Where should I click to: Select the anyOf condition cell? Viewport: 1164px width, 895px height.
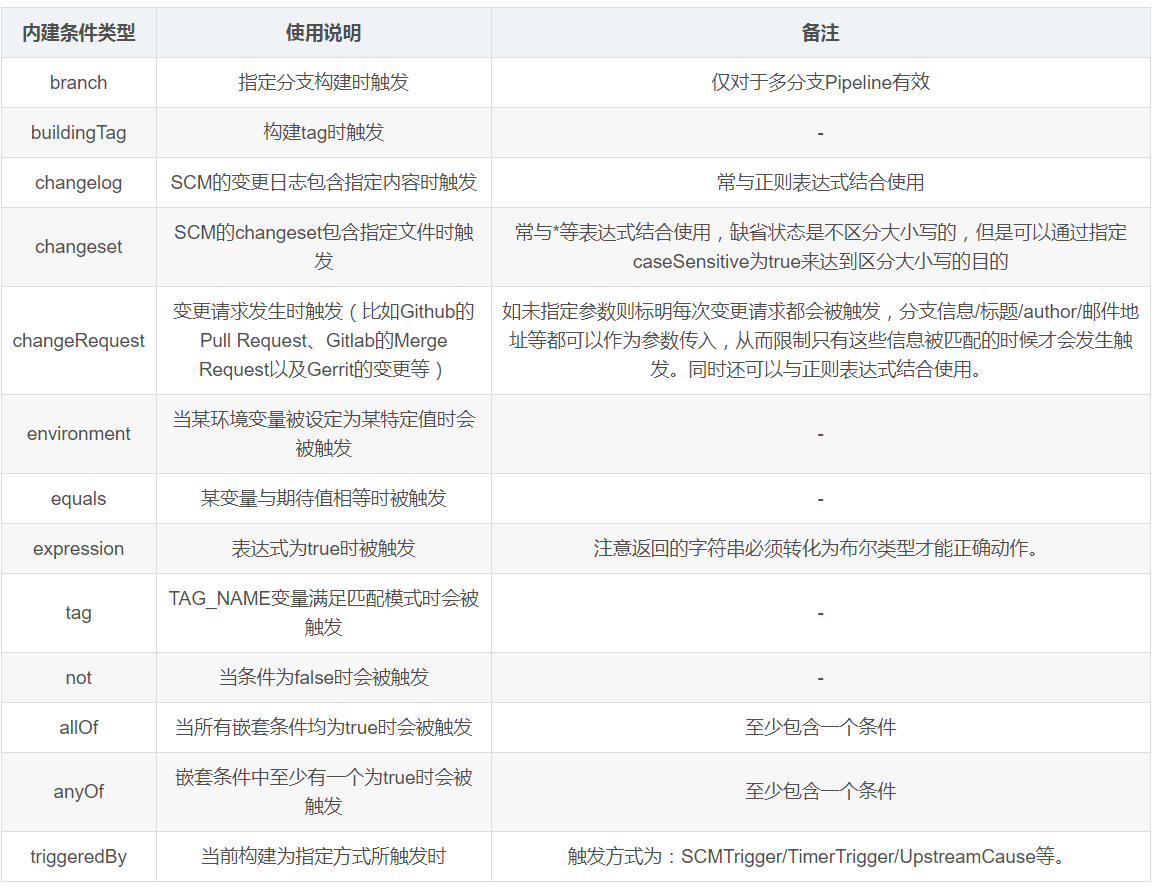[78, 791]
